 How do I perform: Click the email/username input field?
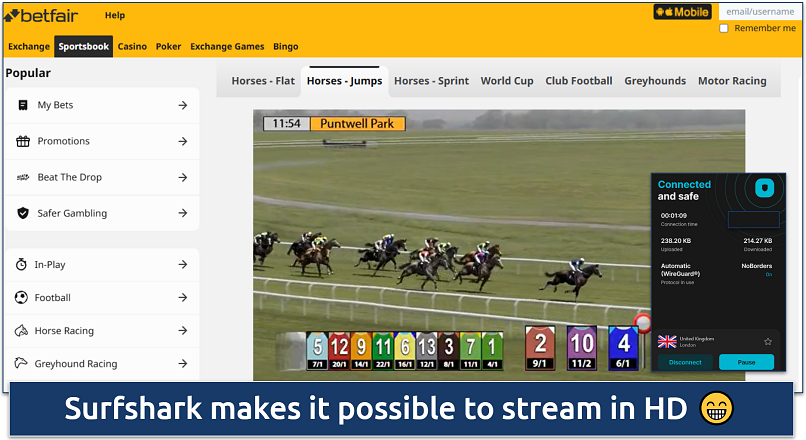(x=761, y=11)
